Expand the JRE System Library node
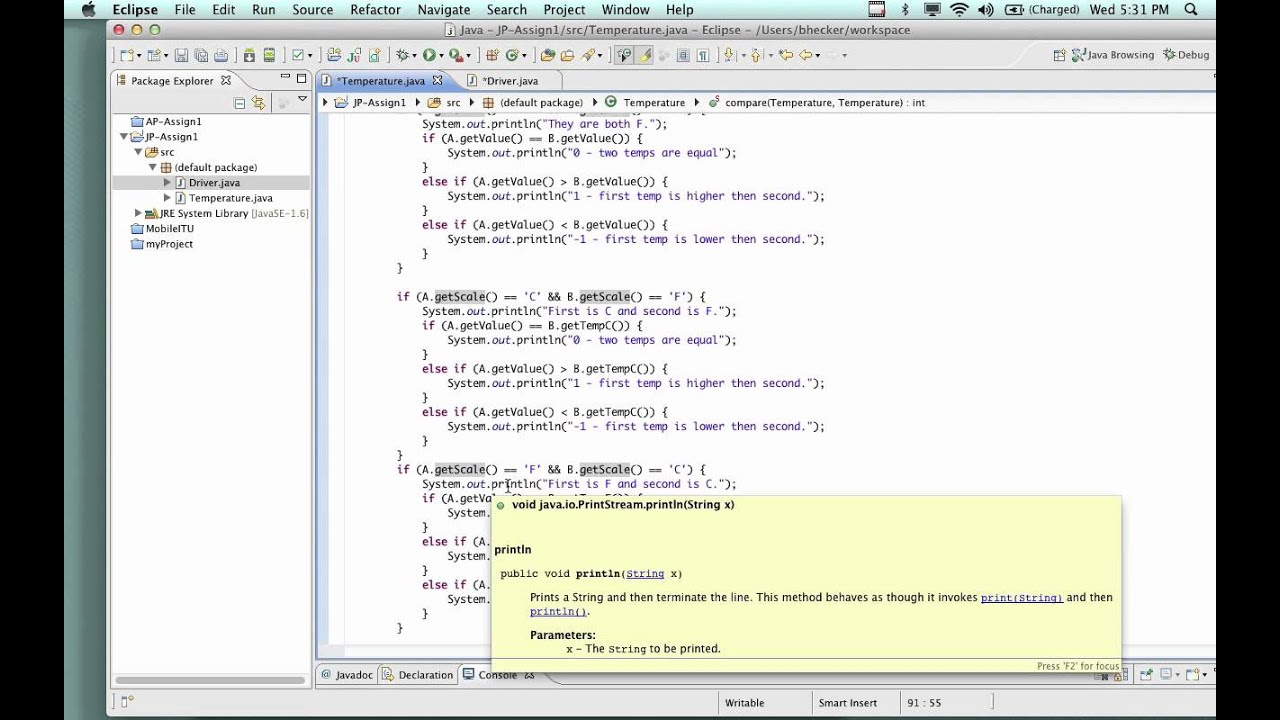This screenshot has height=720, width=1280. [138, 213]
